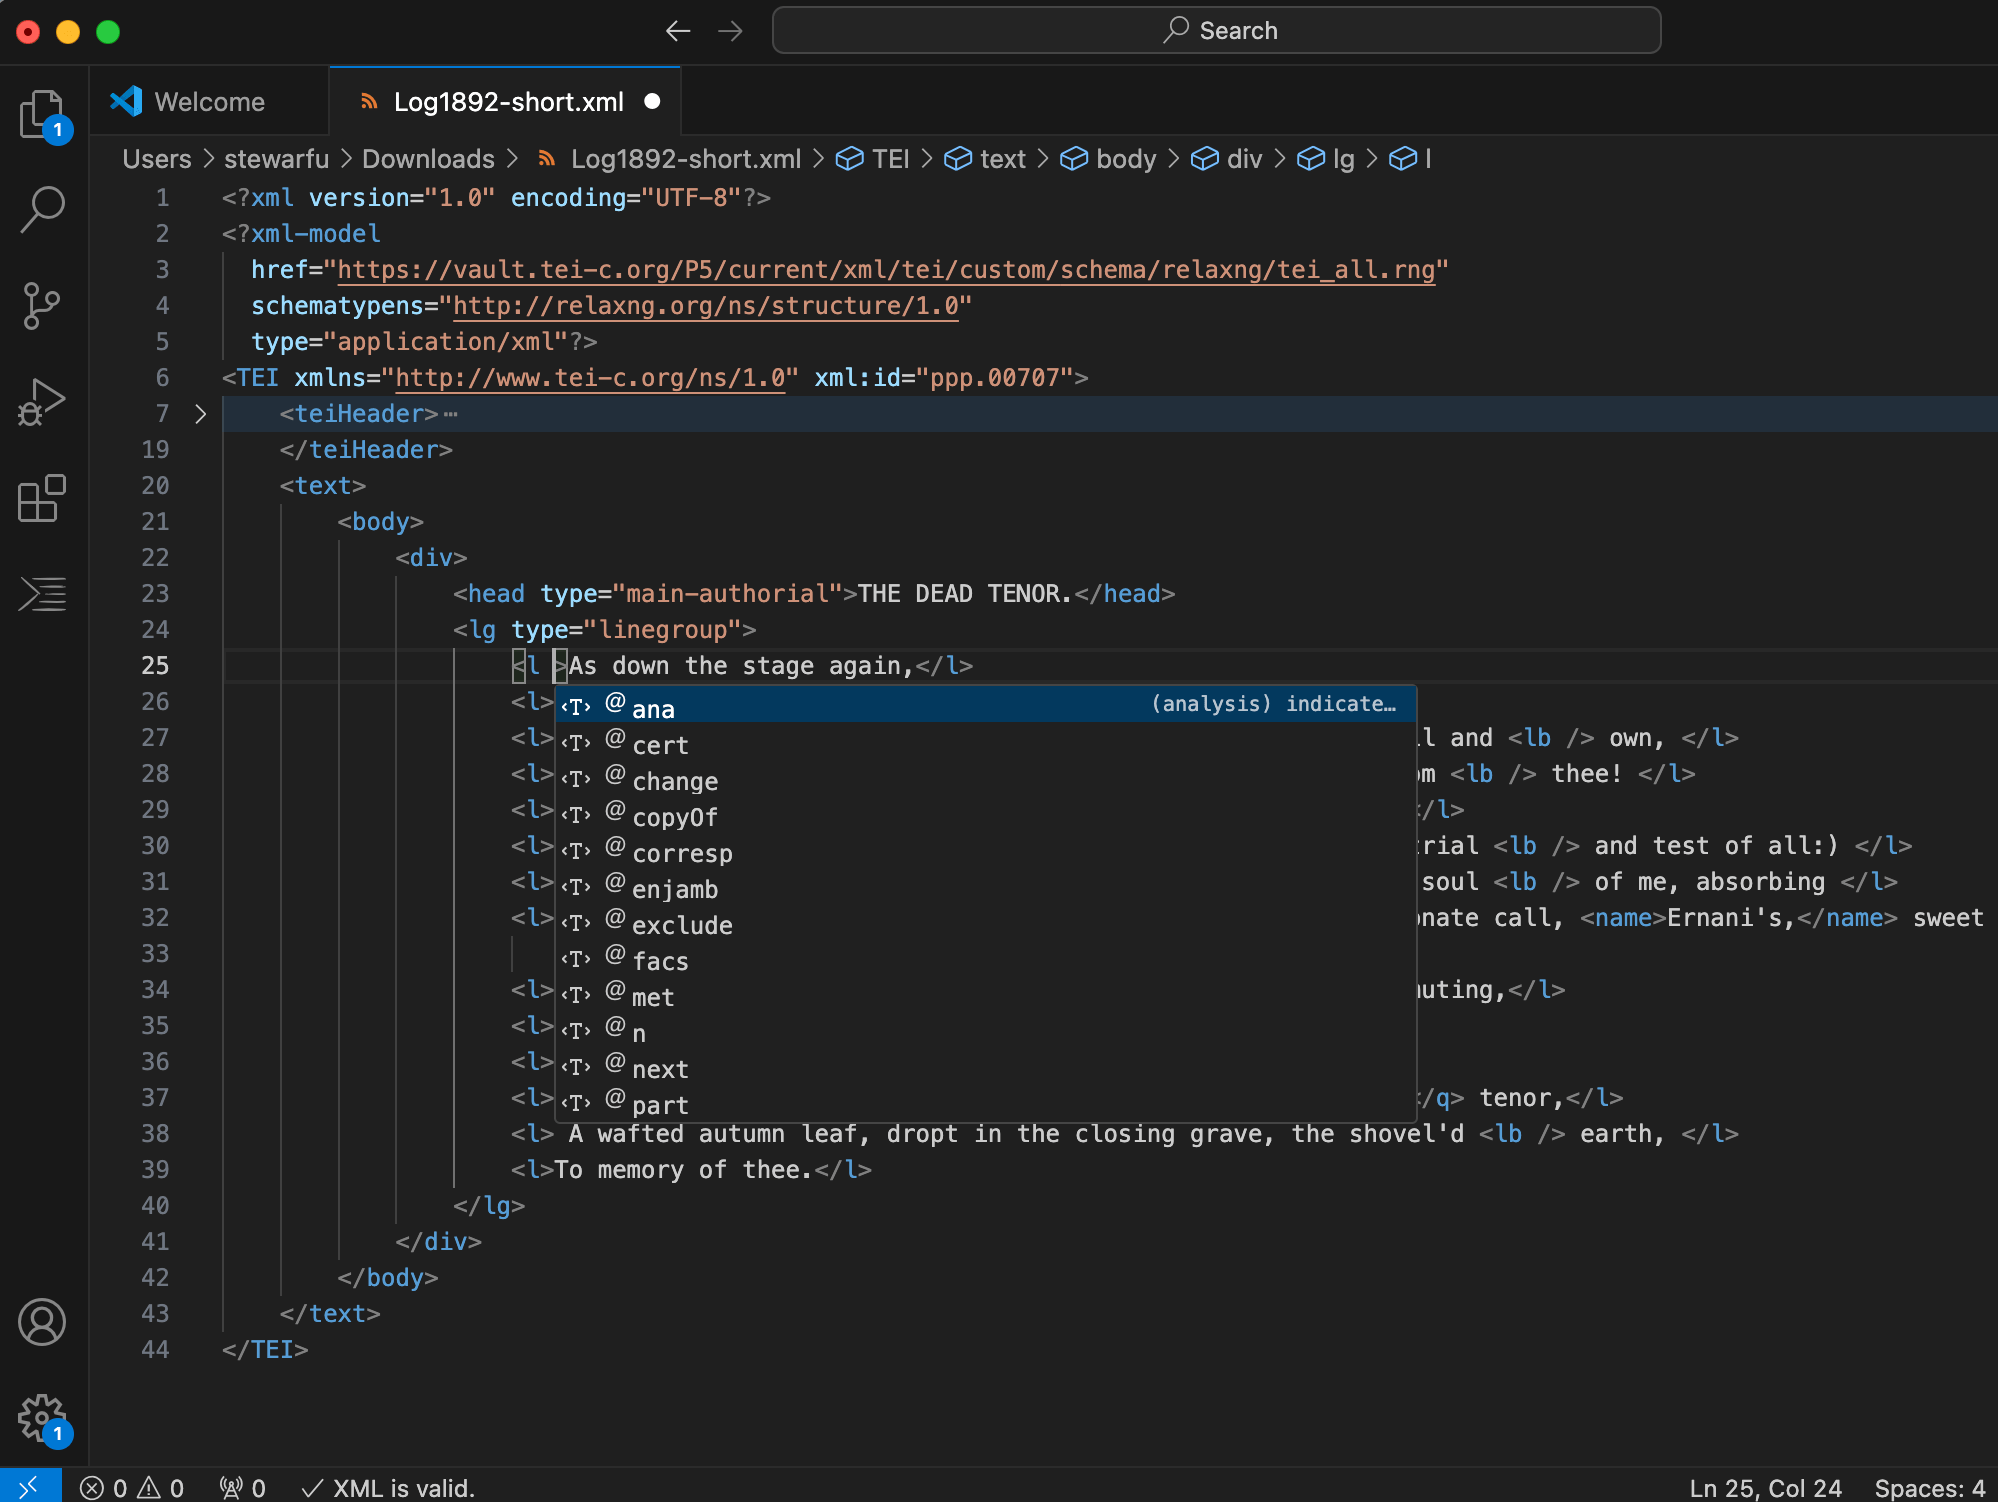
Task: Select the Log1892-short.xml tab
Action: tap(508, 102)
